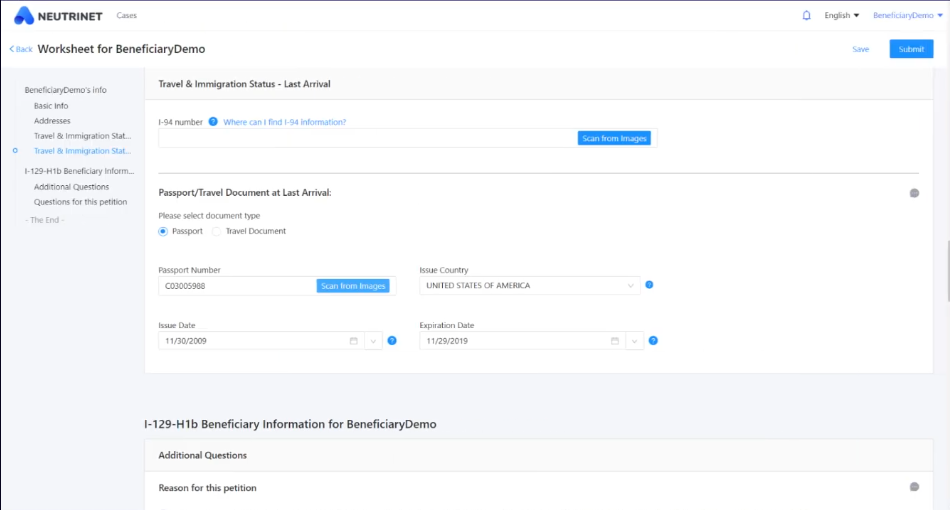Open the Issue Country dropdown
The height and width of the screenshot is (510, 950).
(530, 286)
